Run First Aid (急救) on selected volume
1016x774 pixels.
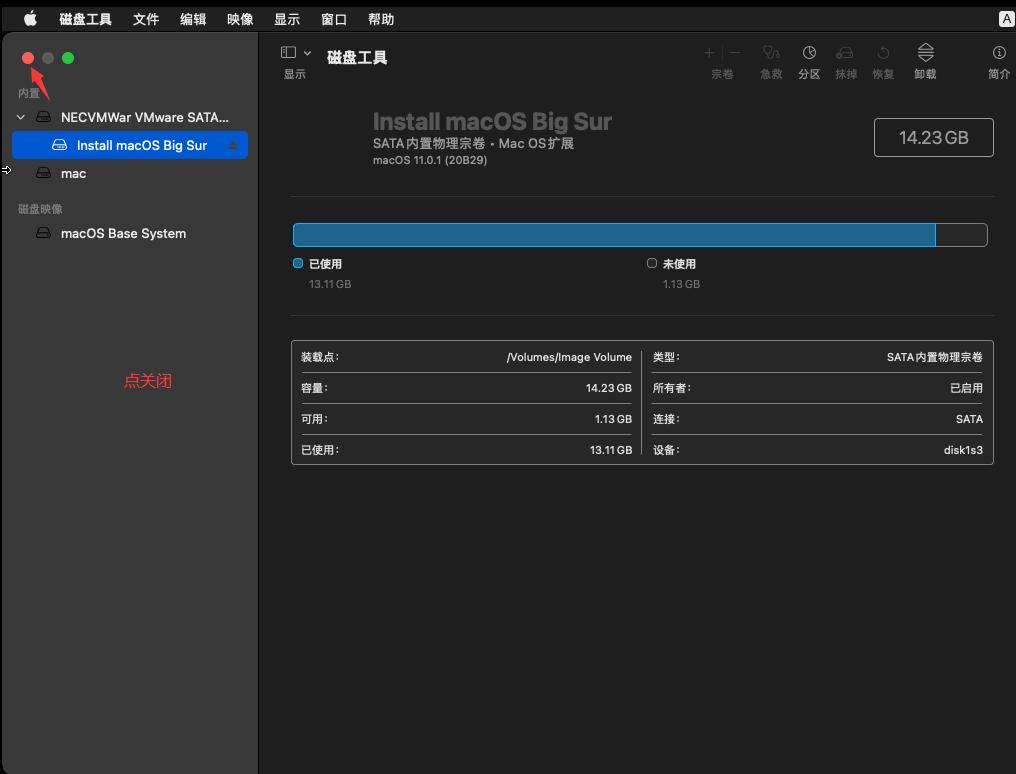(770, 55)
